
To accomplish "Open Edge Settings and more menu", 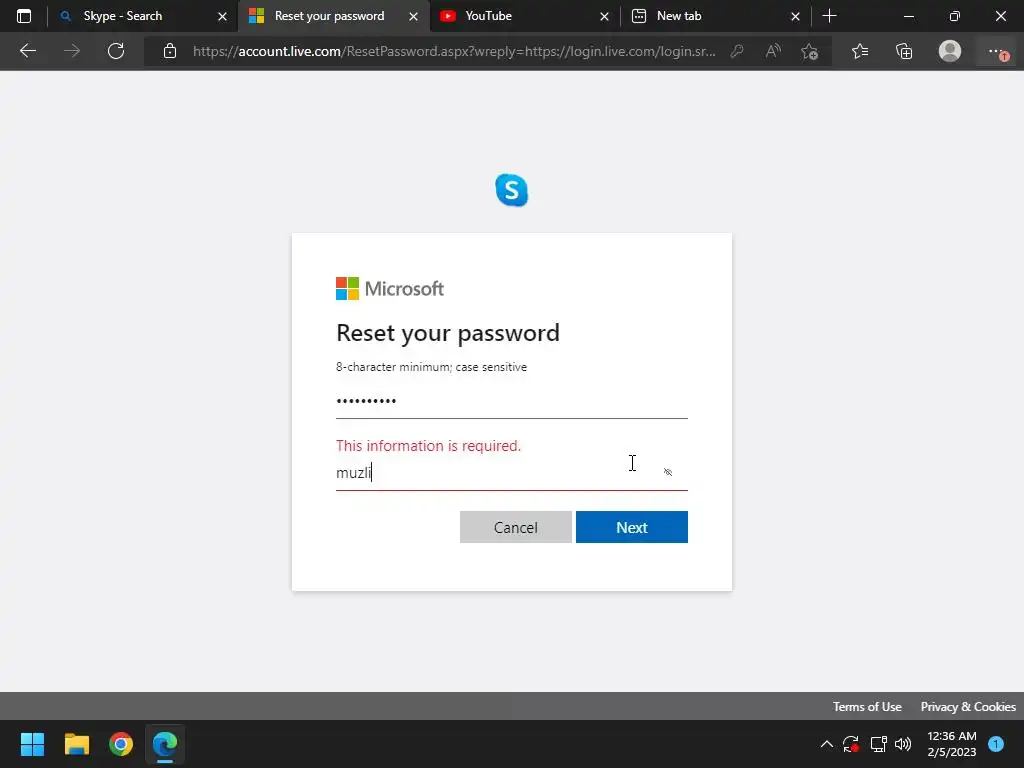I will tap(997, 52).
